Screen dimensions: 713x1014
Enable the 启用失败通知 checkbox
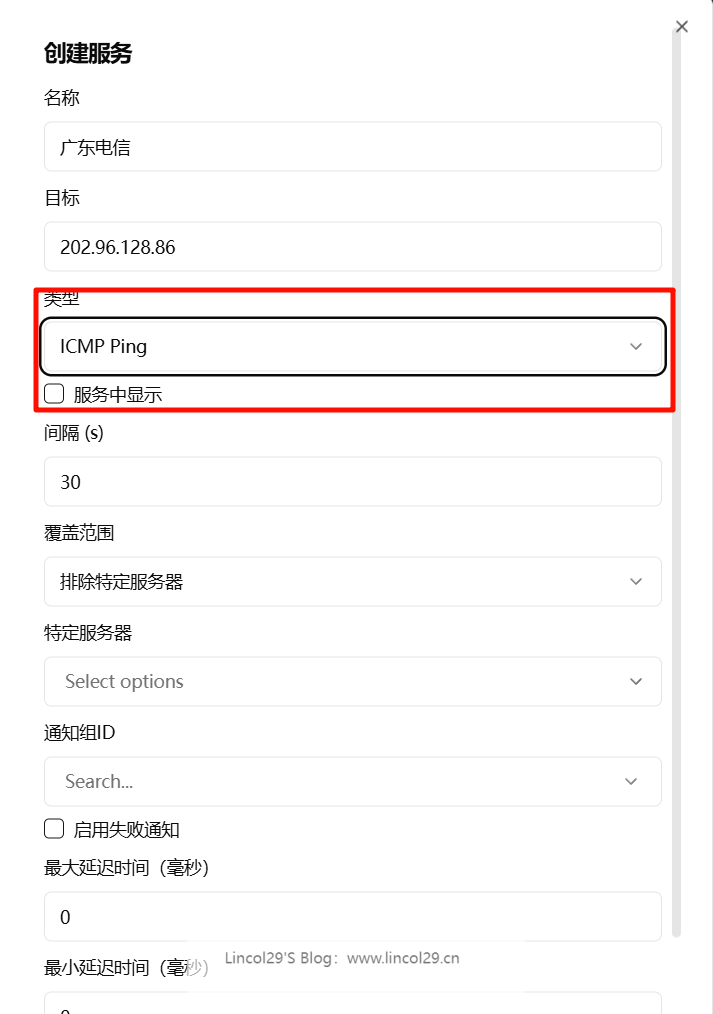54,829
